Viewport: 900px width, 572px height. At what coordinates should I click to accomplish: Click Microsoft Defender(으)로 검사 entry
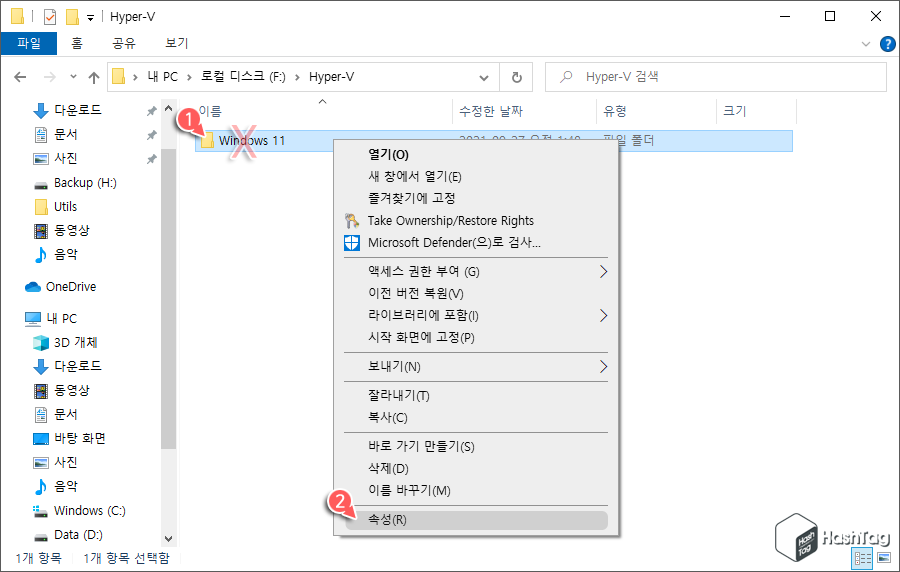click(454, 242)
